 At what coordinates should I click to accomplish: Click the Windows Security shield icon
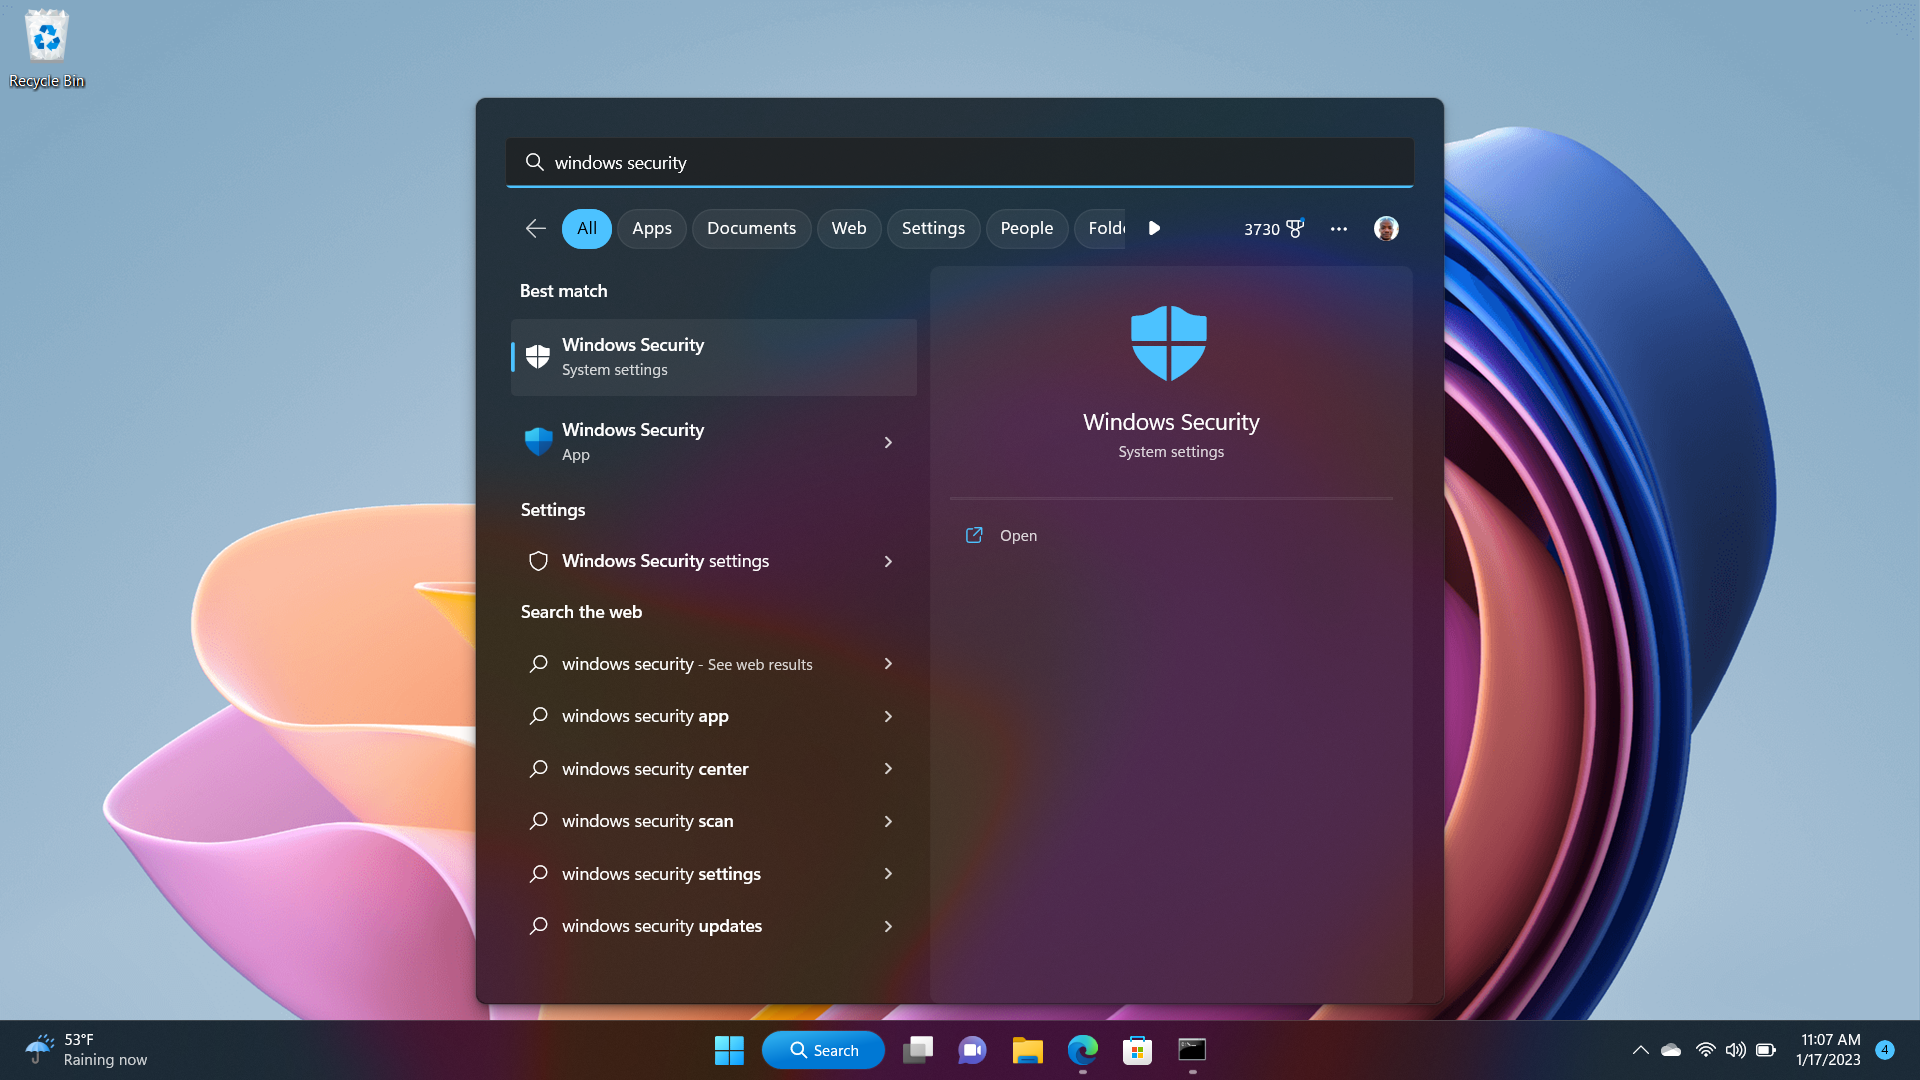pos(1170,343)
